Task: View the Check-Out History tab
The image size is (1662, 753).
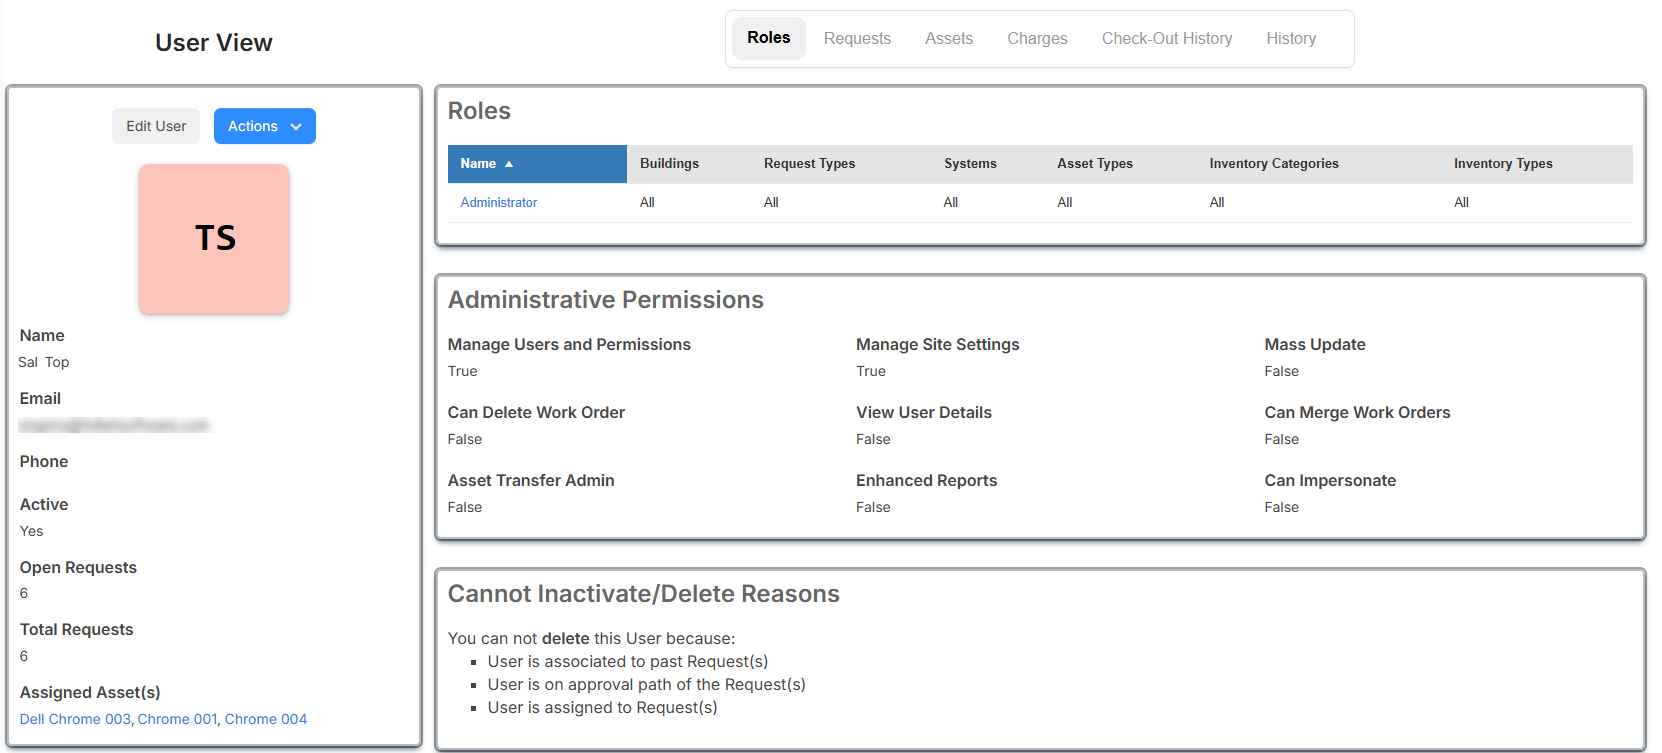Action: (1166, 39)
